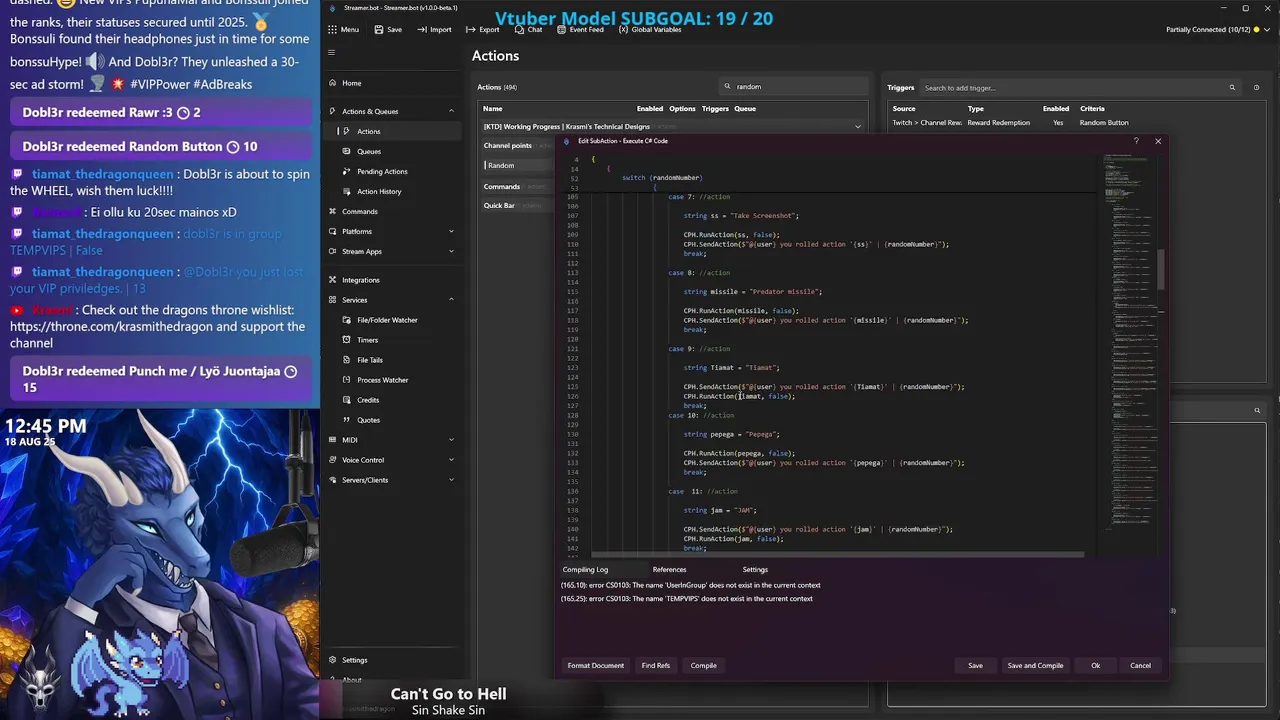Click the Export toolbar item
1280x720 pixels.
click(482, 30)
